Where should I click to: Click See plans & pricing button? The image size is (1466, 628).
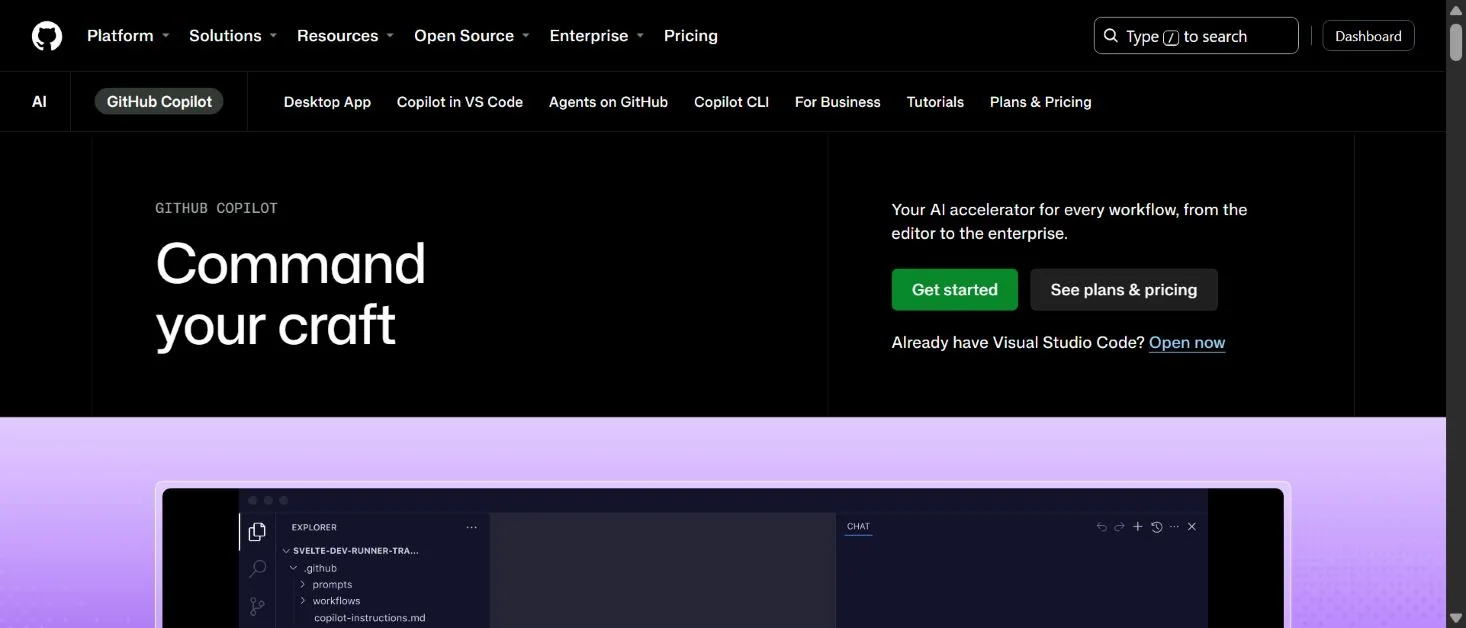pyautogui.click(x=1124, y=290)
